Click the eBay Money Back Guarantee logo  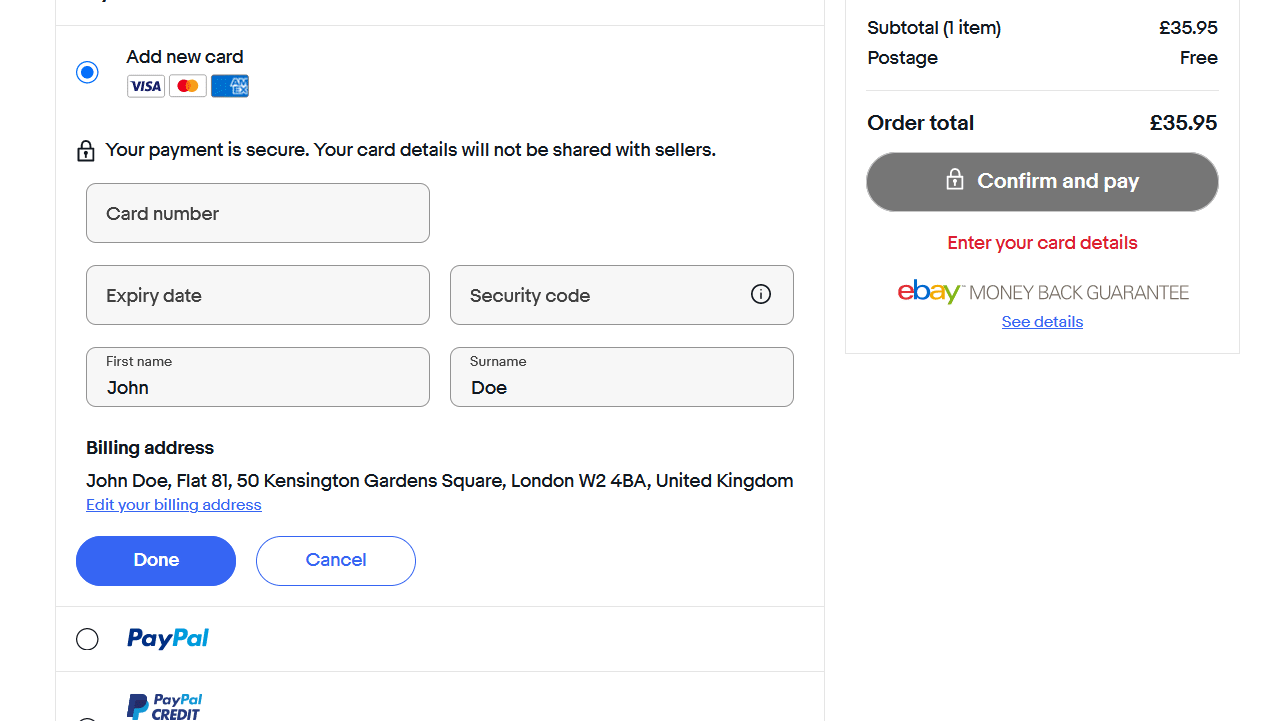[1042, 291]
